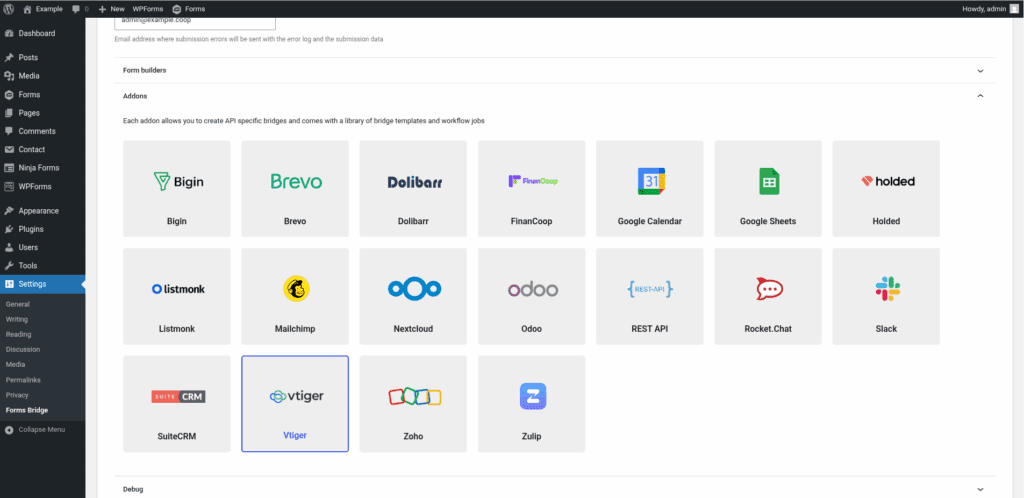
Task: Open Ninja Forms in the sidebar
Action: point(42,168)
